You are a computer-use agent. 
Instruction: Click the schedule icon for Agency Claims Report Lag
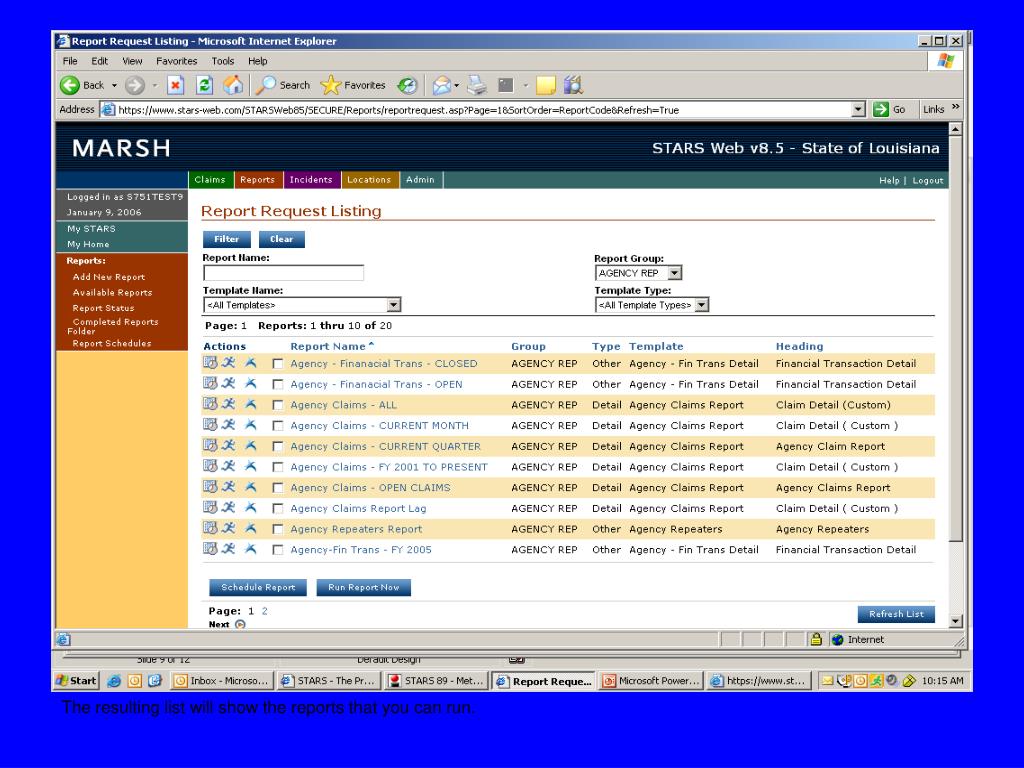210,507
